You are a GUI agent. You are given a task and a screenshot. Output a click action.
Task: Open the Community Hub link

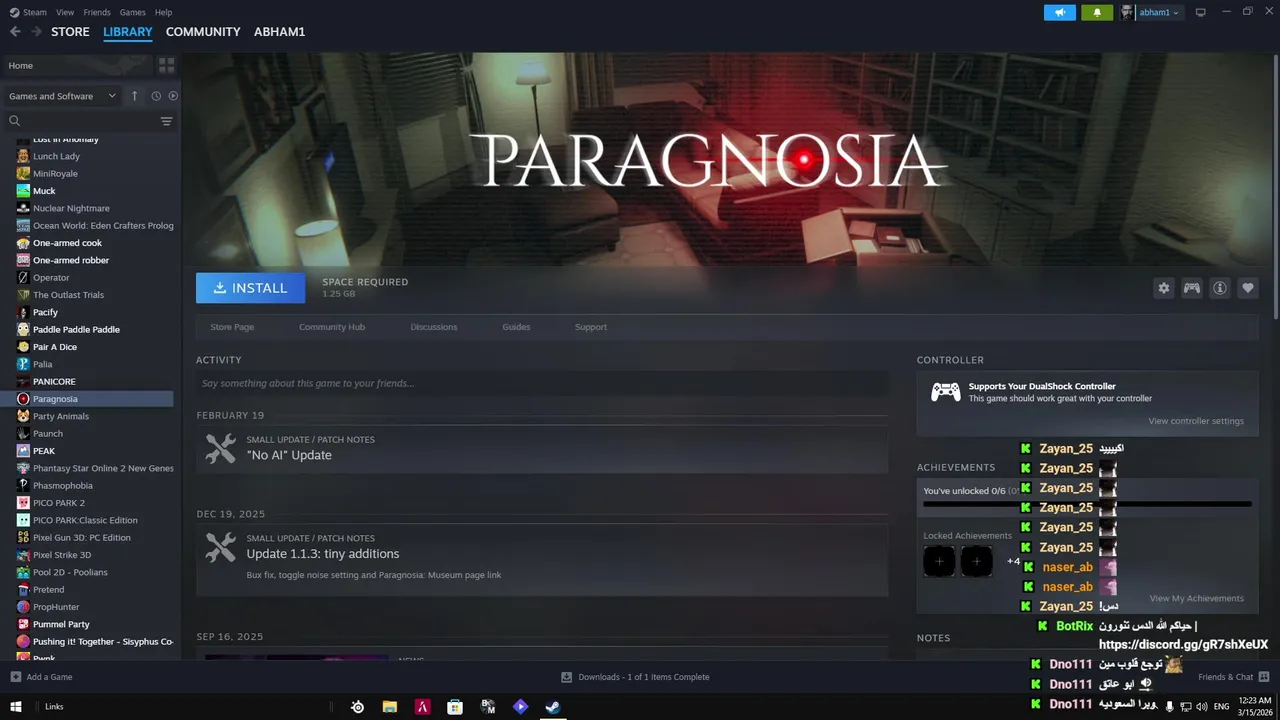(x=332, y=327)
